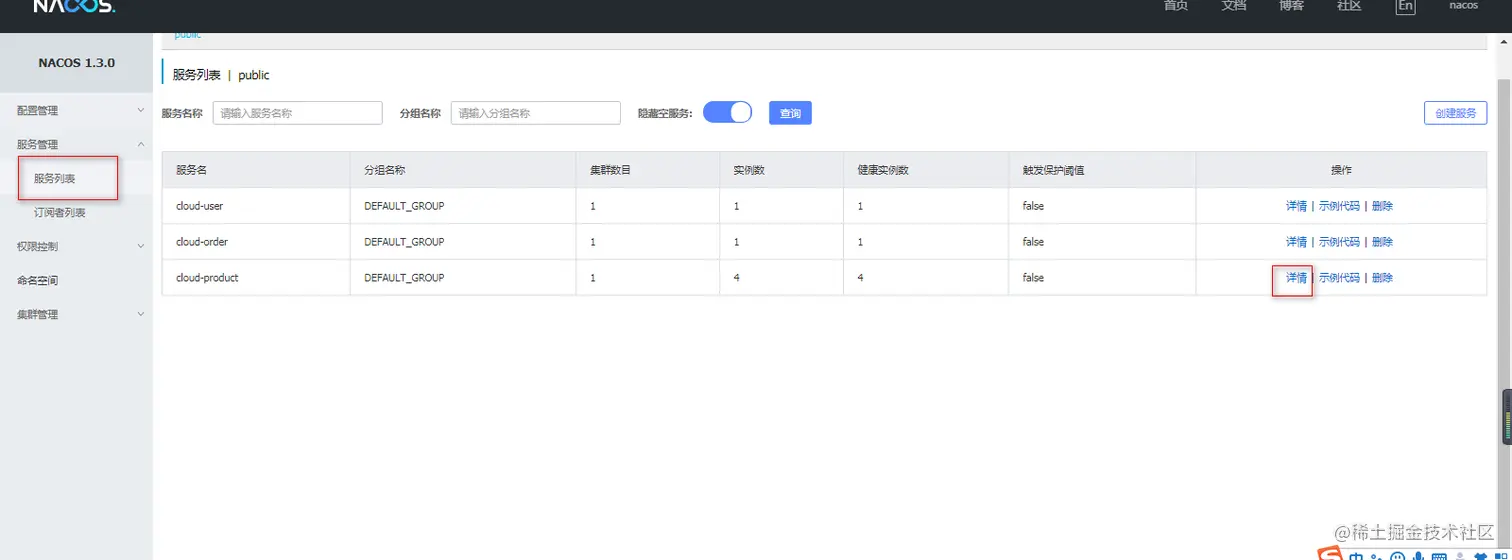
Task: Open 文档 in the top navigation
Action: tap(1234, 6)
